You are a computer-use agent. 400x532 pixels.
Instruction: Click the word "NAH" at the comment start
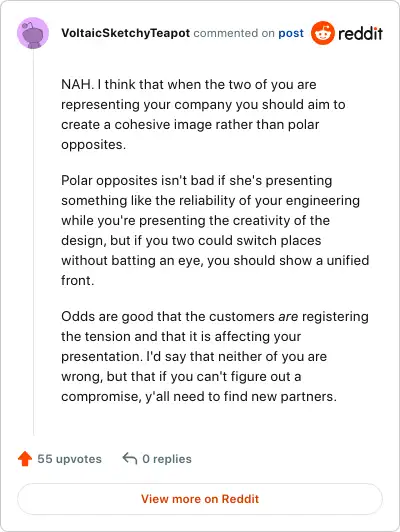point(76,84)
